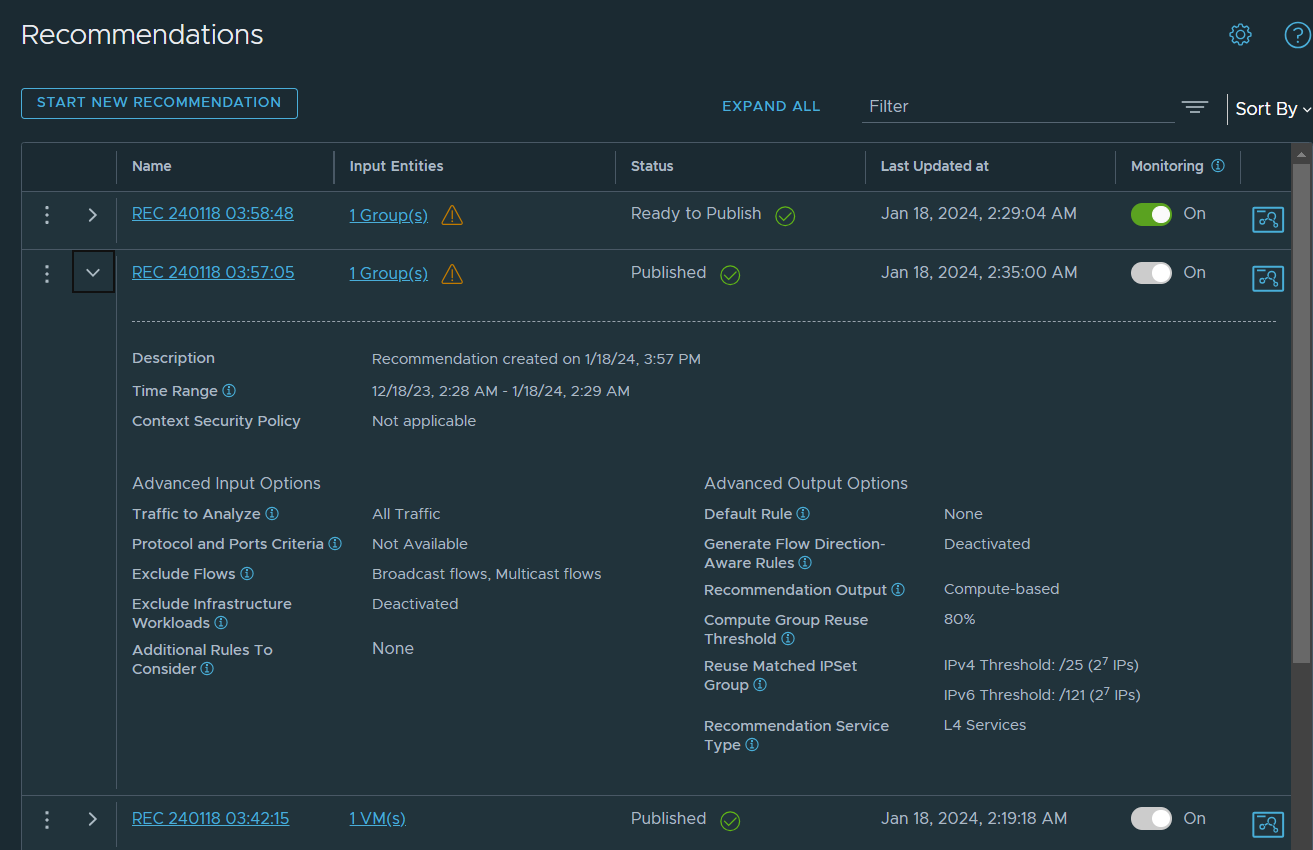Image resolution: width=1313 pixels, height=850 pixels.
Task: Click the vertical scrollbar thumb
Action: pos(1300,411)
